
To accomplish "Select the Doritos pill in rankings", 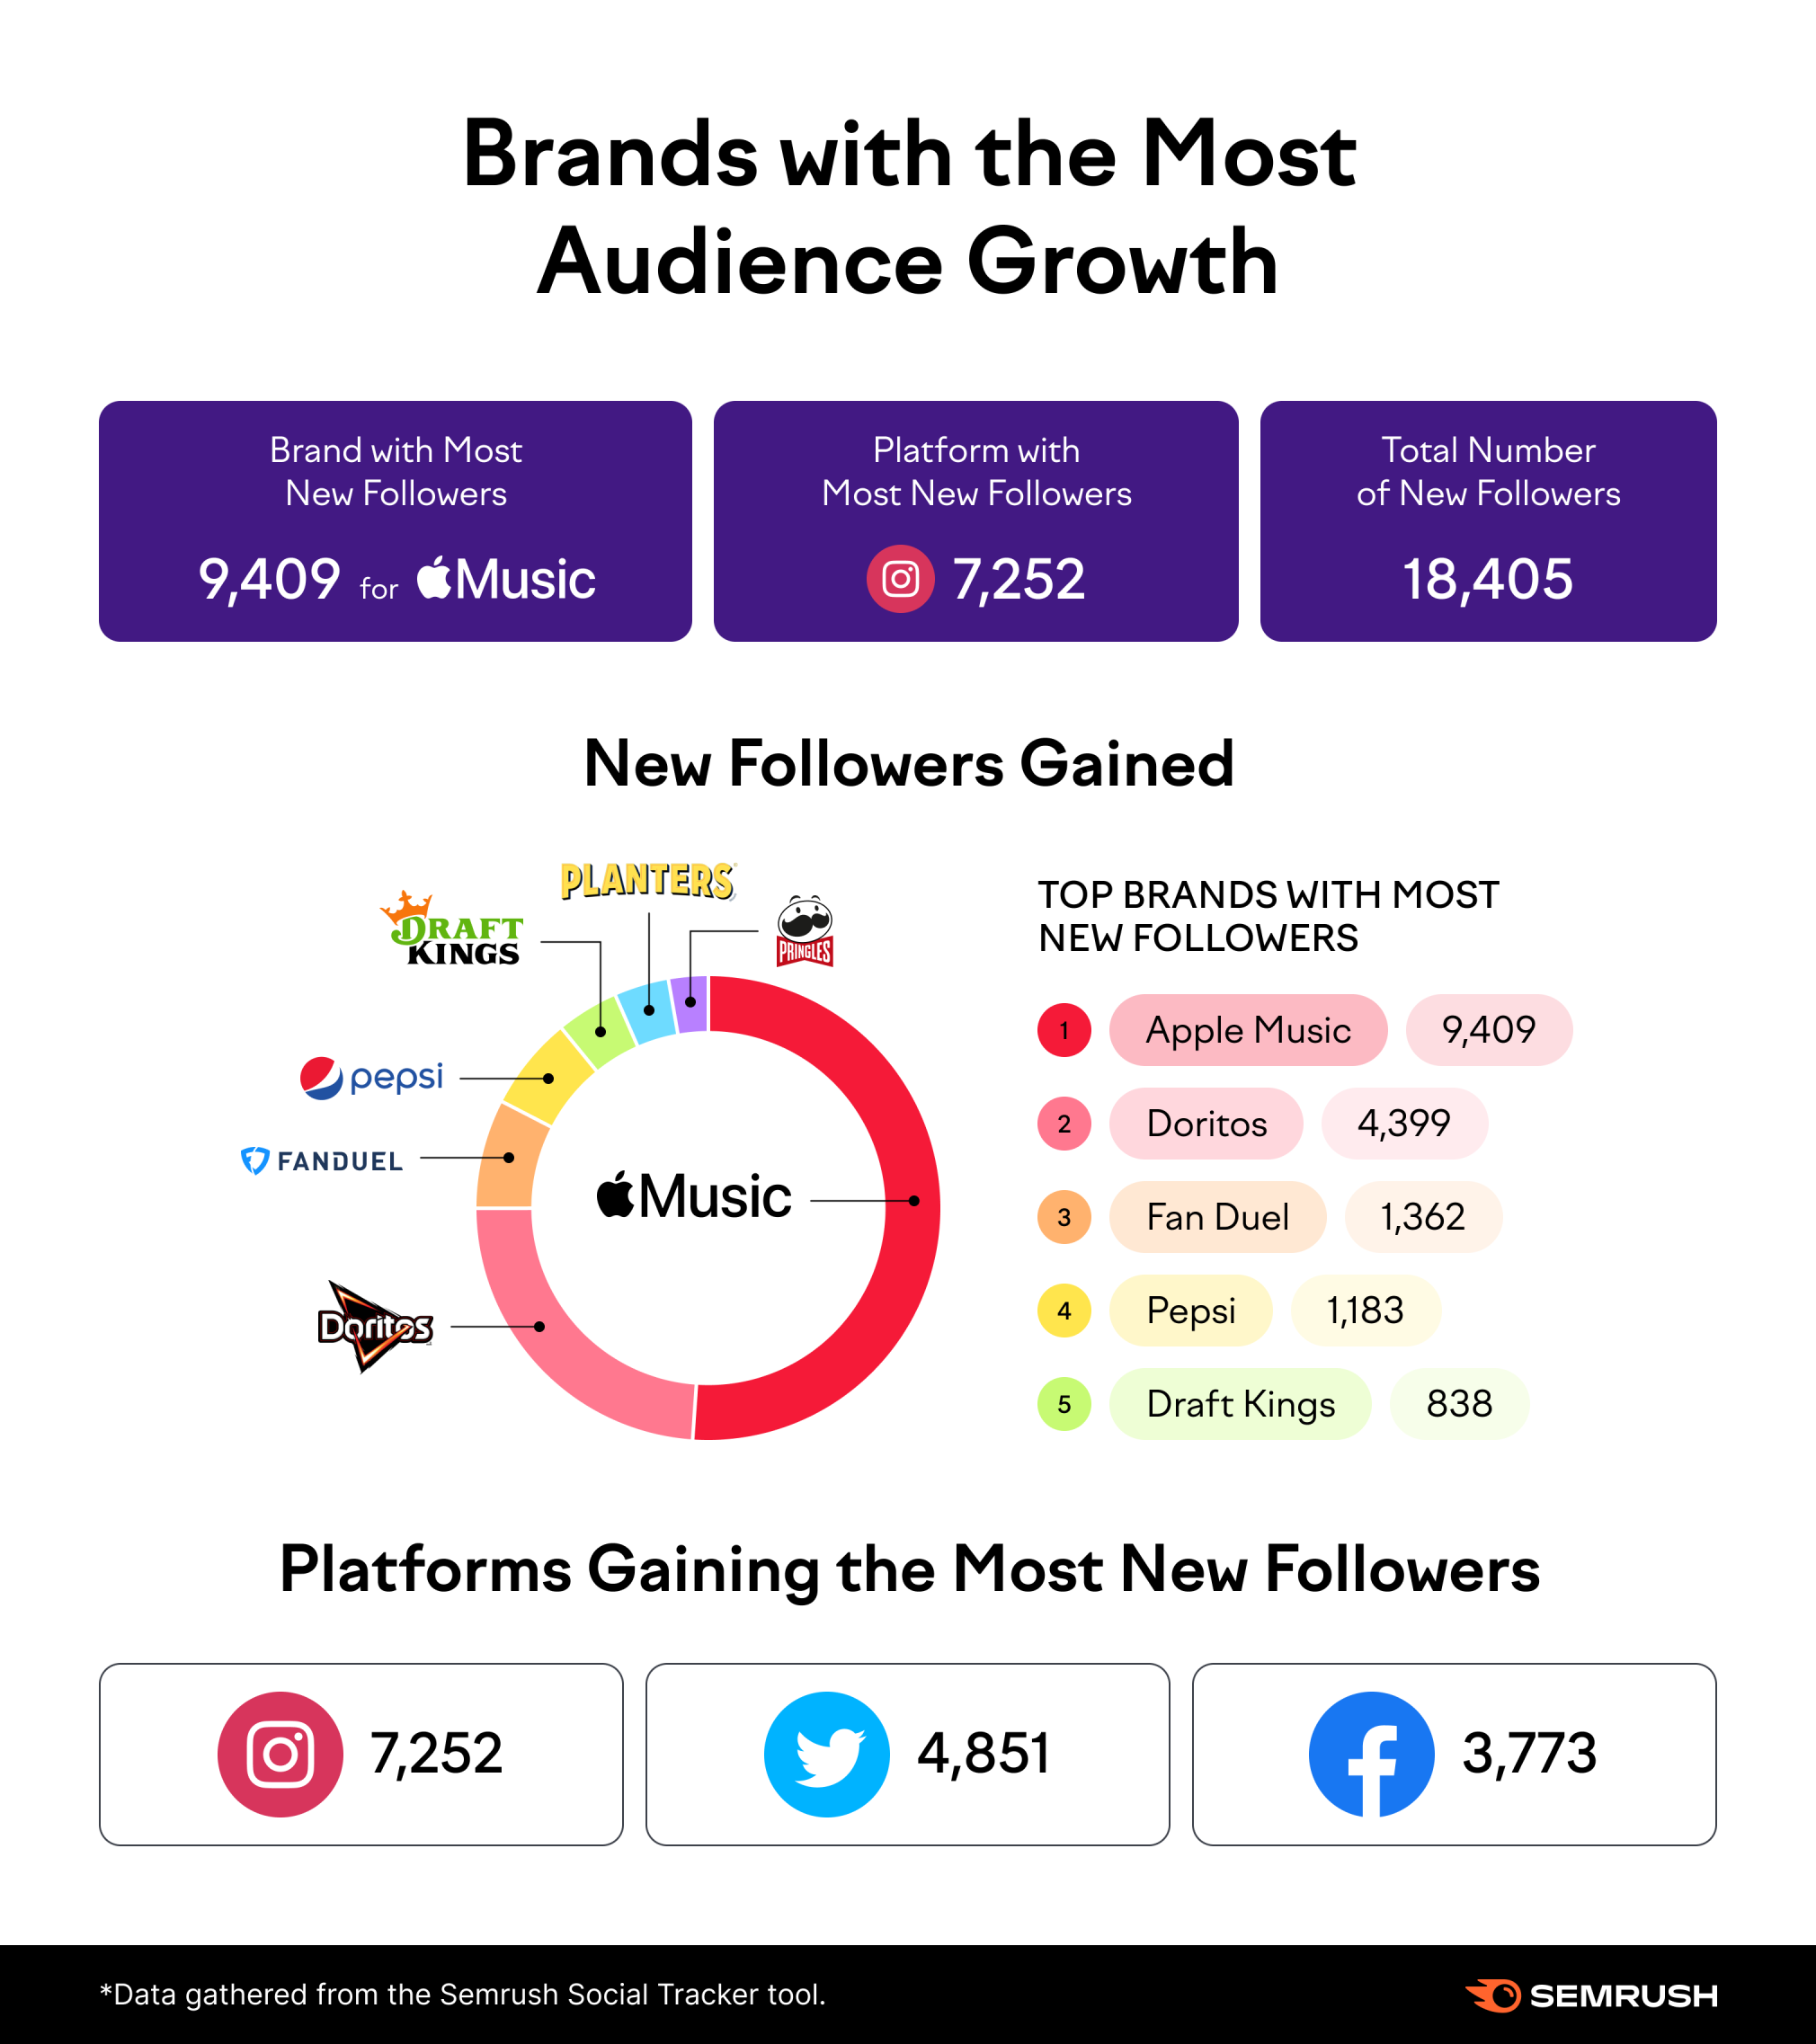I will click(1206, 1123).
